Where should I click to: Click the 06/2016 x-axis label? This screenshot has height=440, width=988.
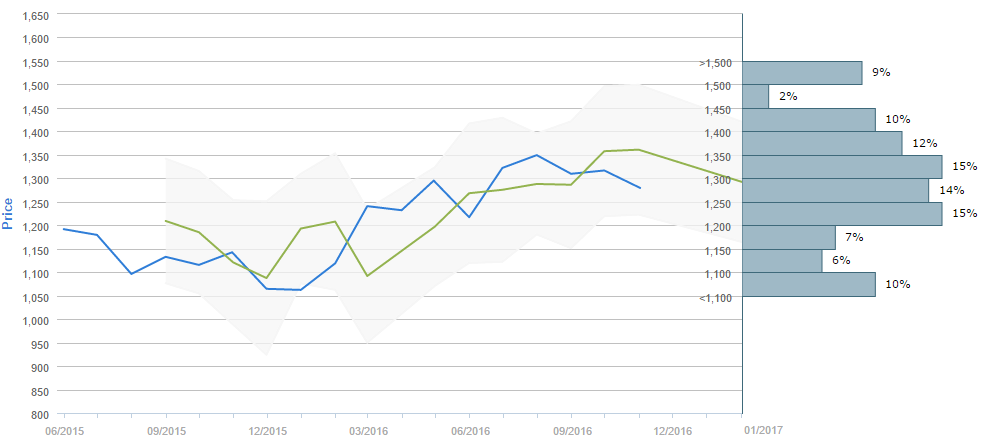[x=470, y=430]
